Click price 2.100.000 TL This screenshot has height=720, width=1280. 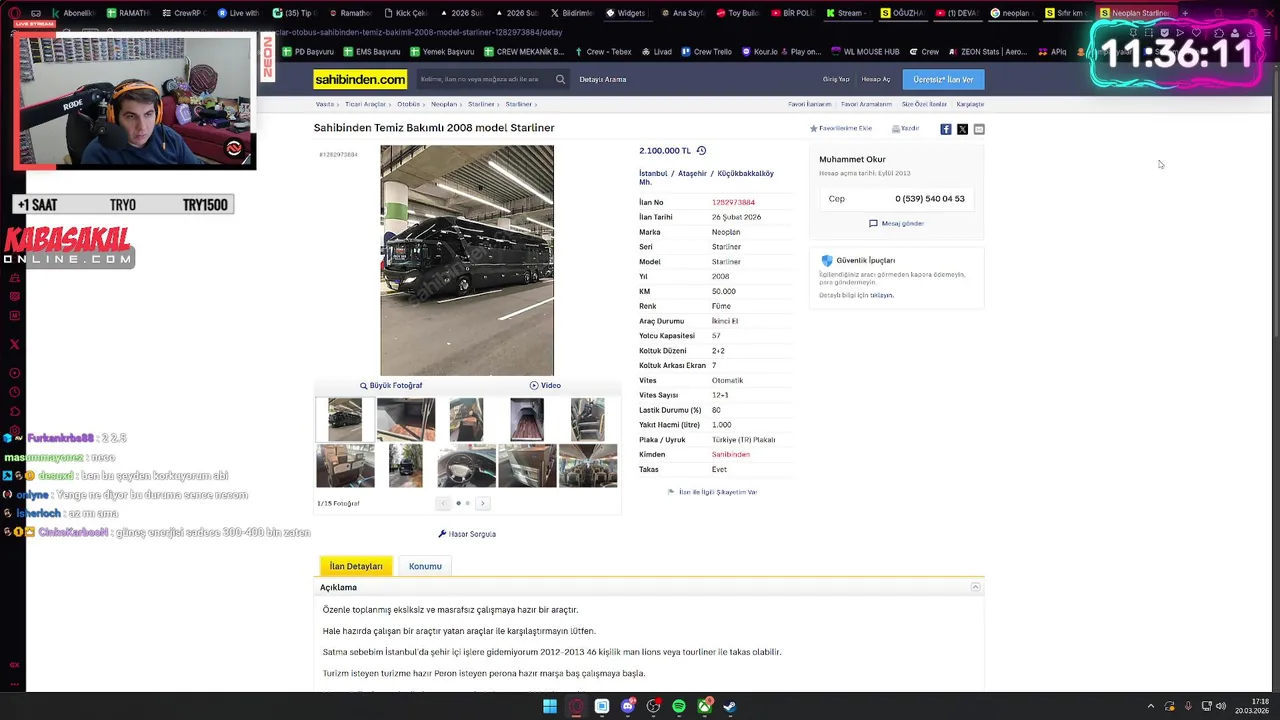(665, 151)
